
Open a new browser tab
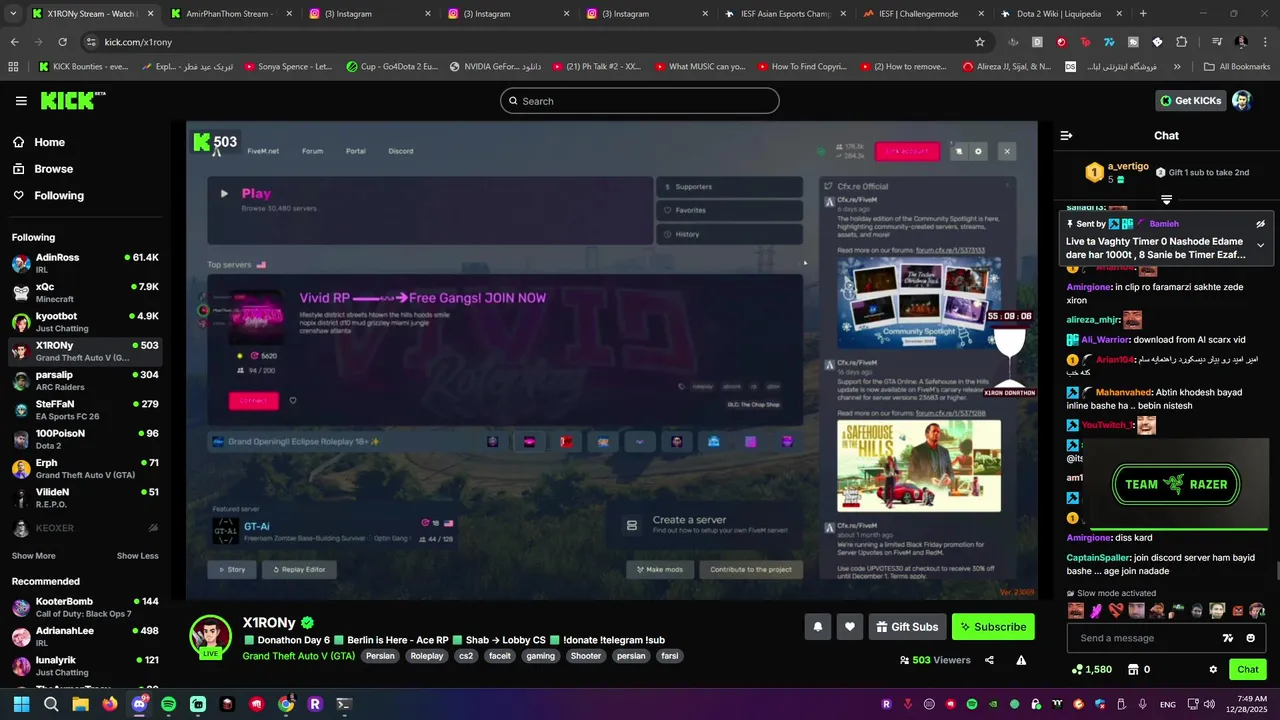click(1143, 14)
